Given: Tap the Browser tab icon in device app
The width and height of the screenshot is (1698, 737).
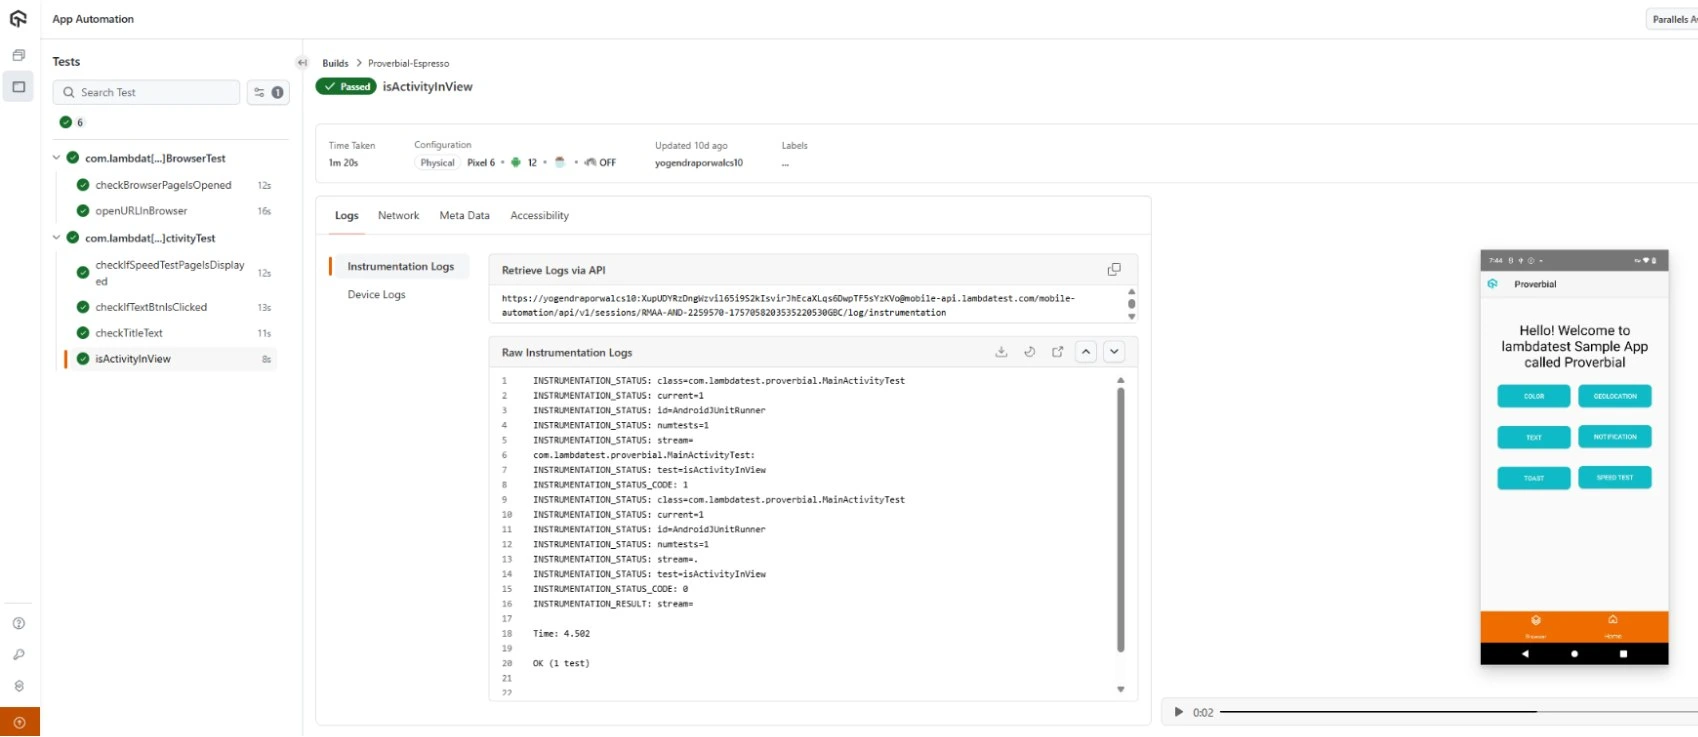Looking at the screenshot, I should (1536, 621).
